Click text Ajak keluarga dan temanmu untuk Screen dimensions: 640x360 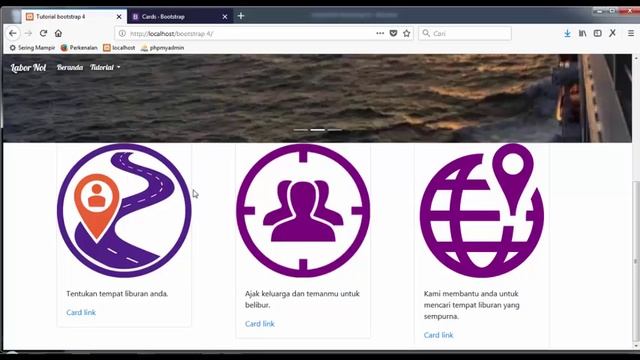(302, 293)
